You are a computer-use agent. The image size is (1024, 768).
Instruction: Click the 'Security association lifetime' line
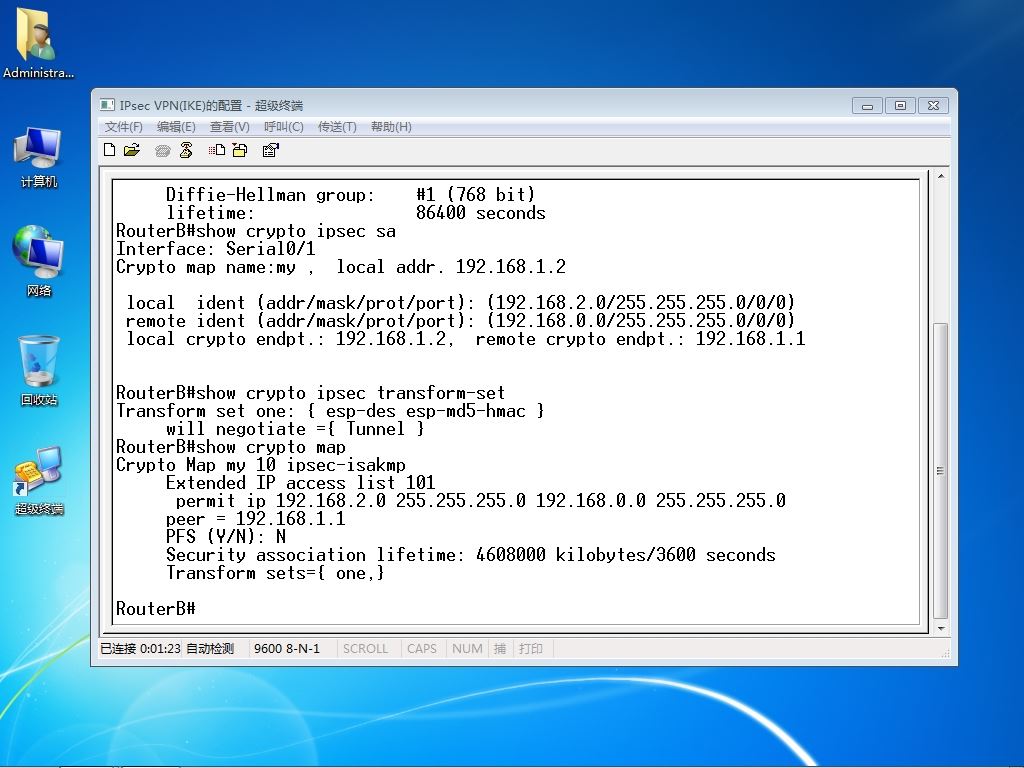(470, 555)
